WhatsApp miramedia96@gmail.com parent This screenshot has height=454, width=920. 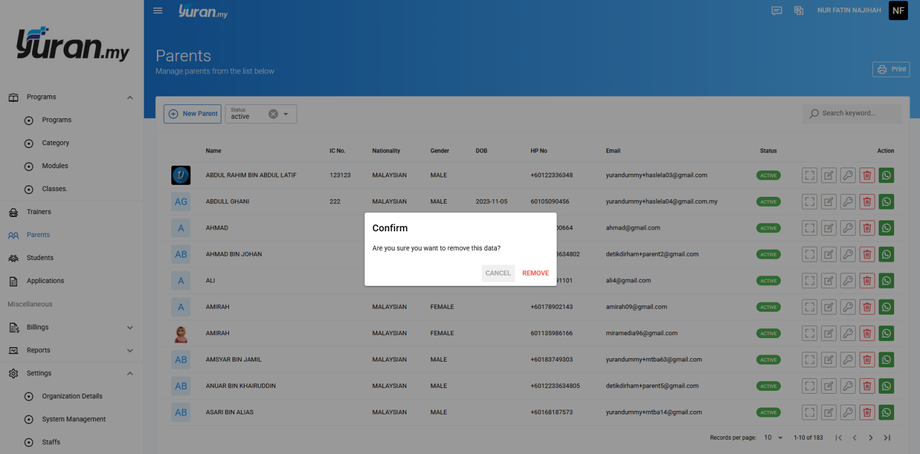click(x=886, y=333)
